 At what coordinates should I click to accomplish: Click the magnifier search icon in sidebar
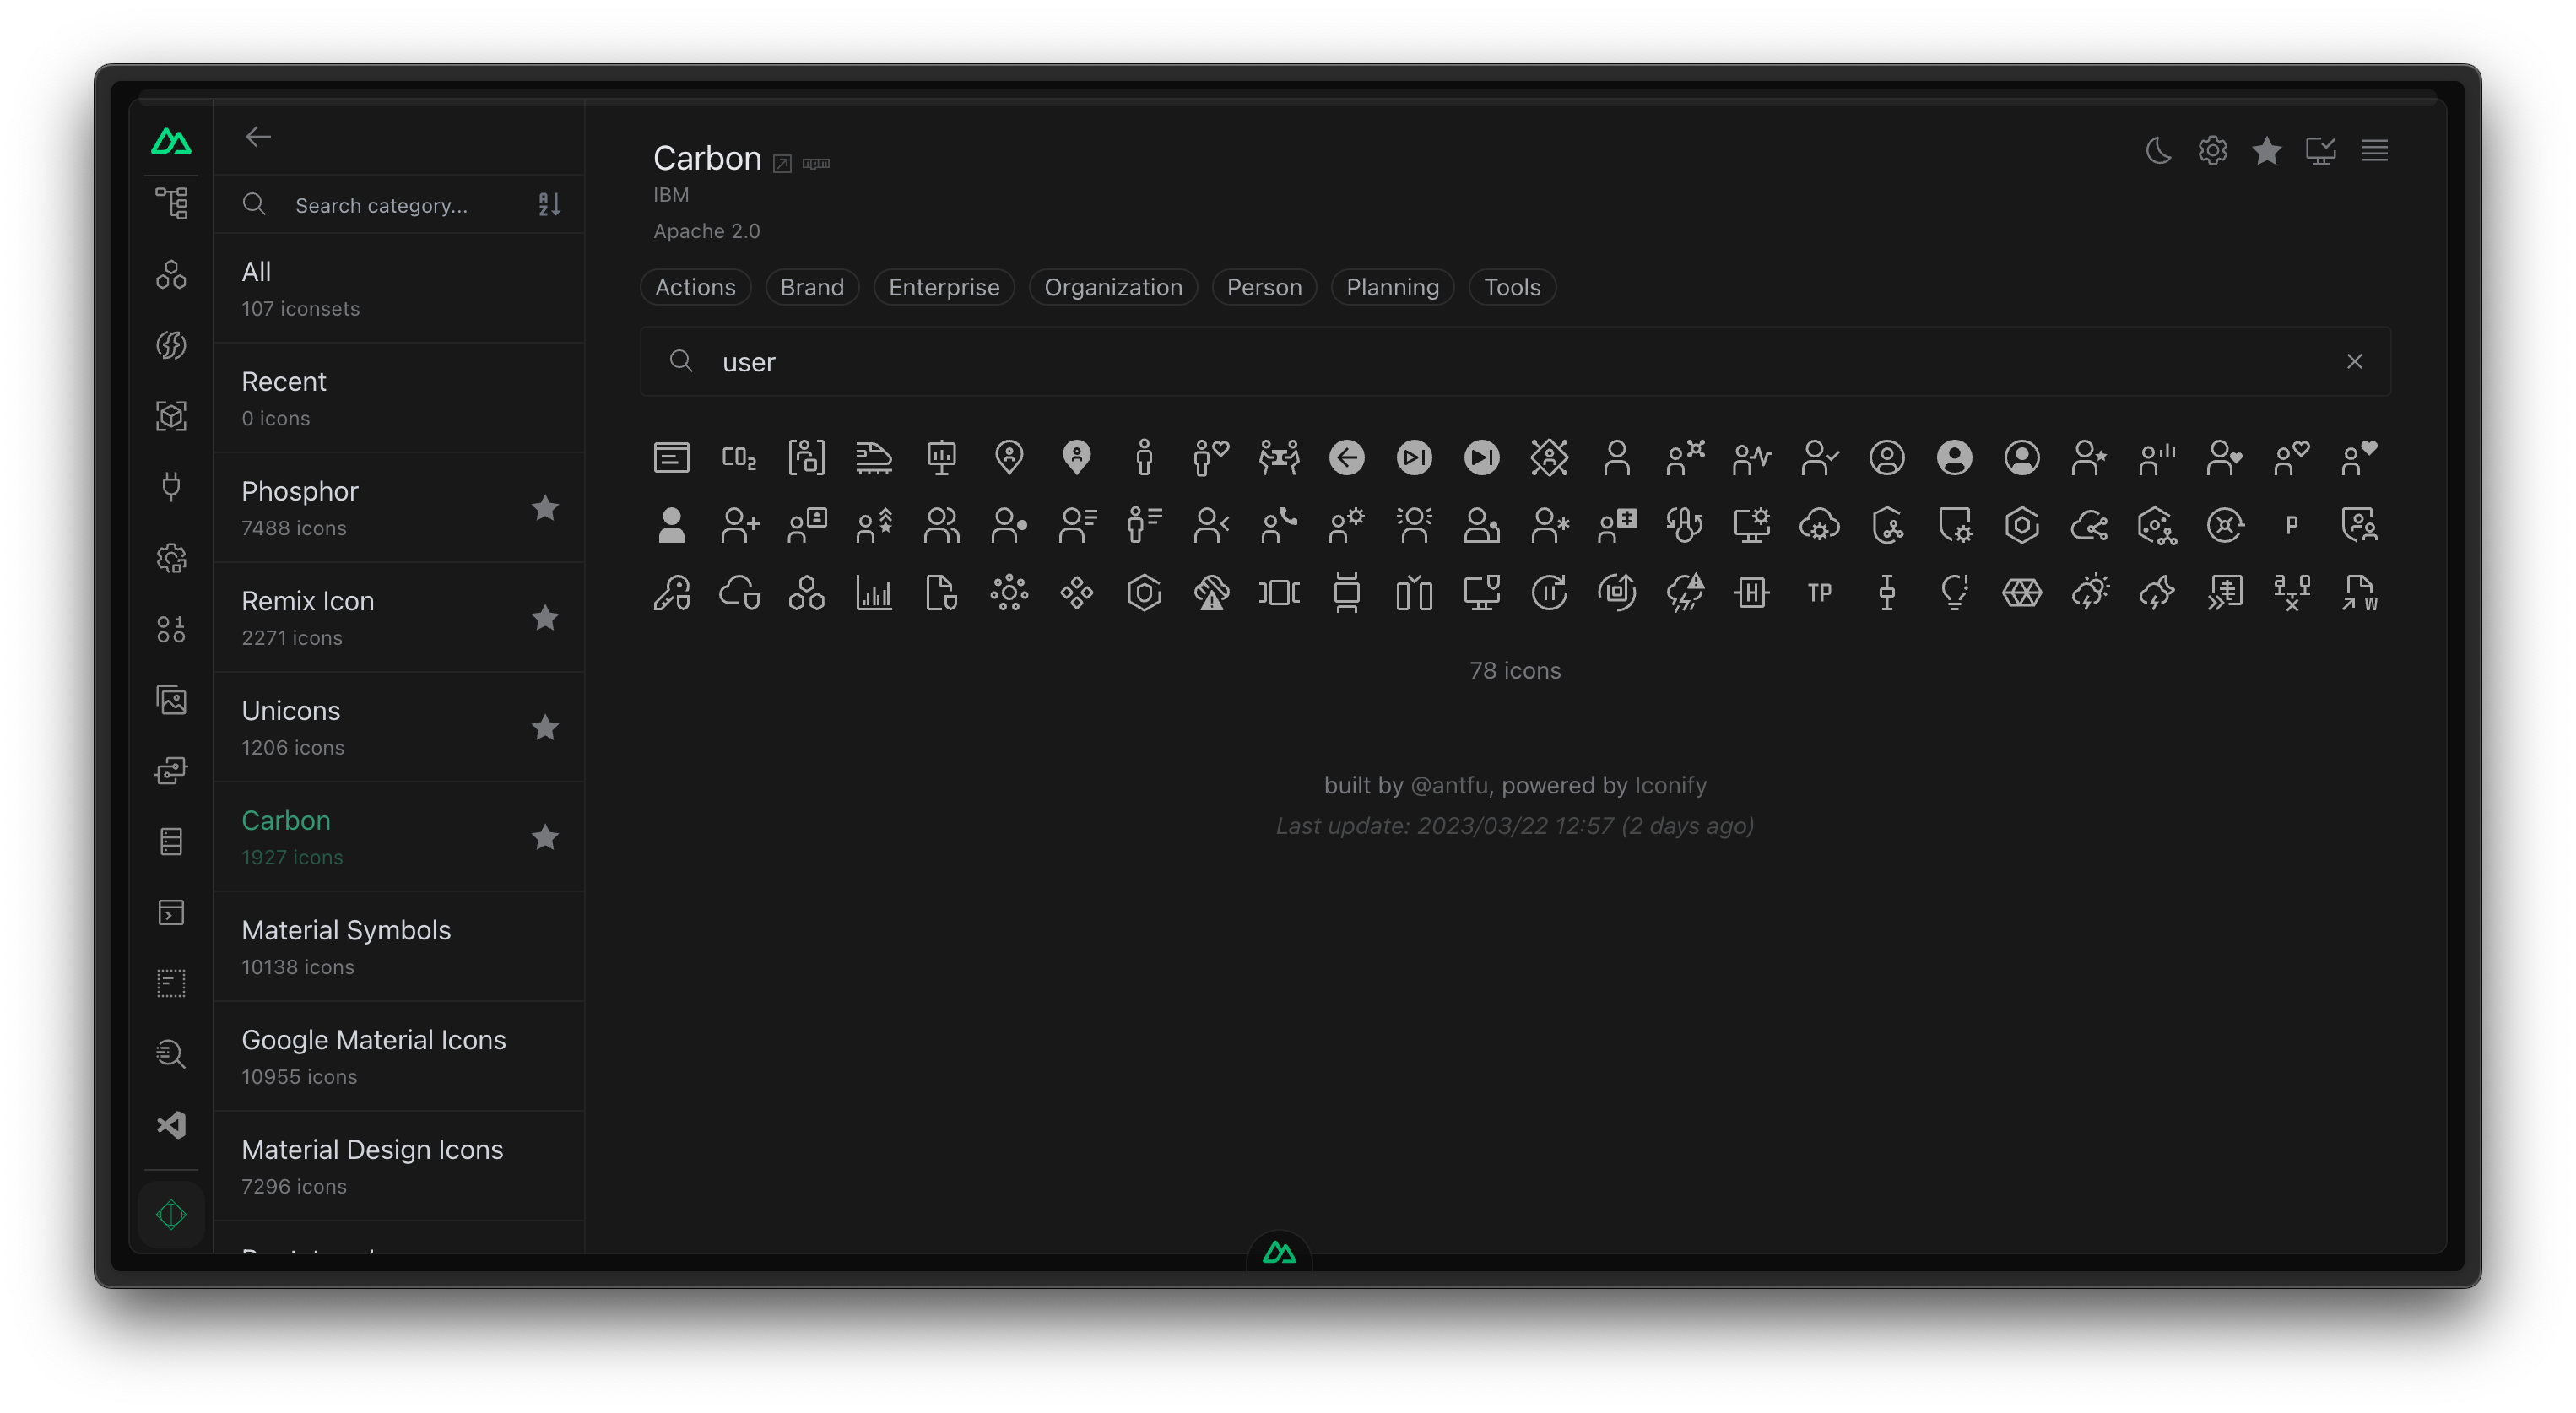click(171, 1054)
